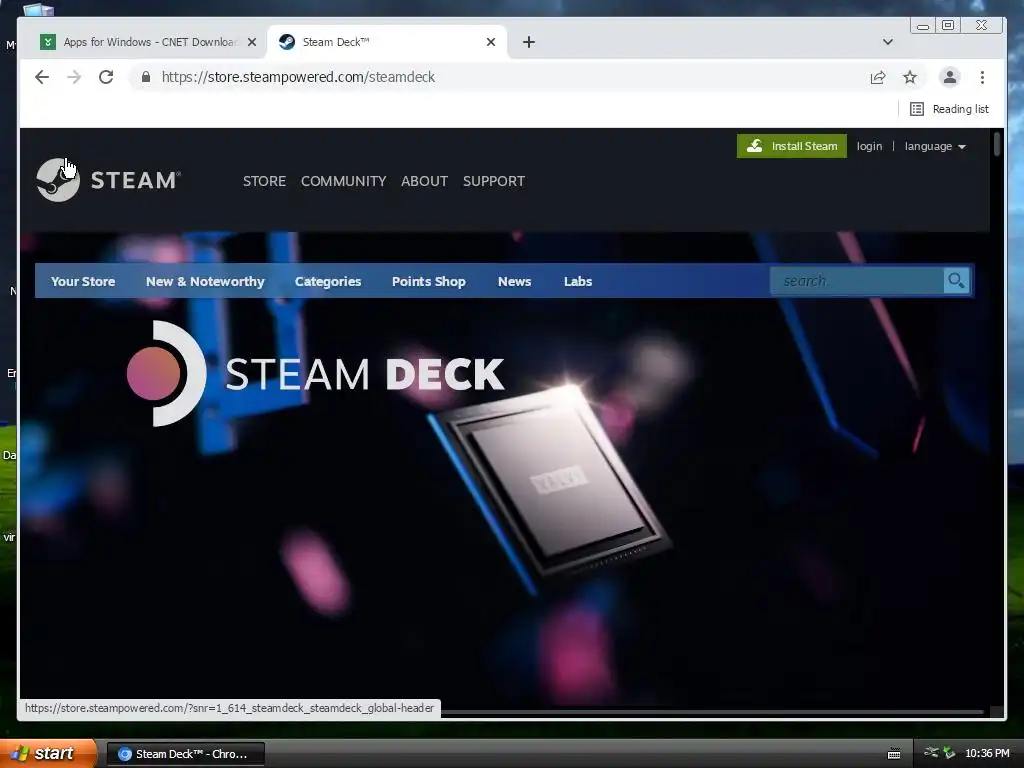The height and width of the screenshot is (768, 1024).
Task: Open the ABOUT menu item
Action: click(424, 181)
